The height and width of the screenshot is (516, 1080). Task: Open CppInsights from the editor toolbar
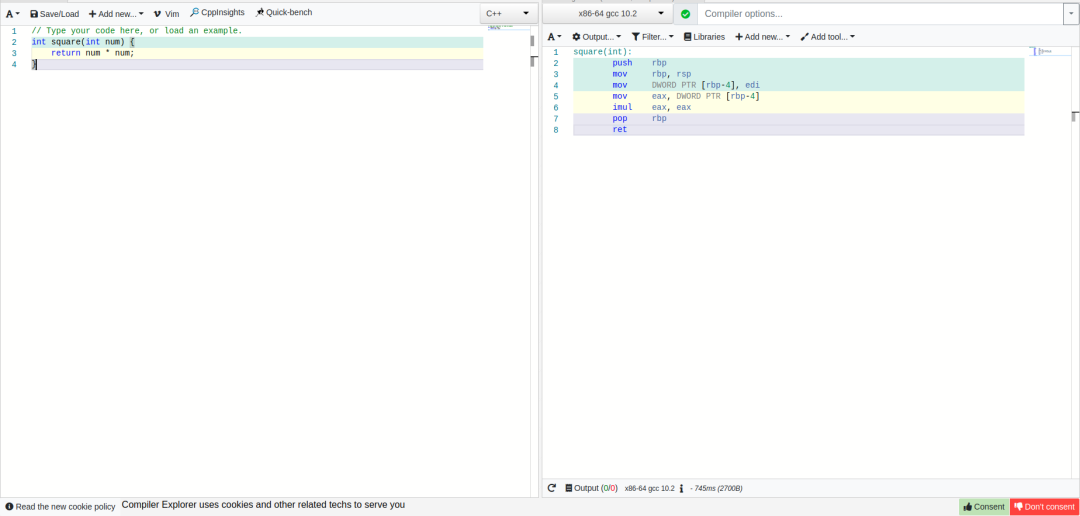217,13
